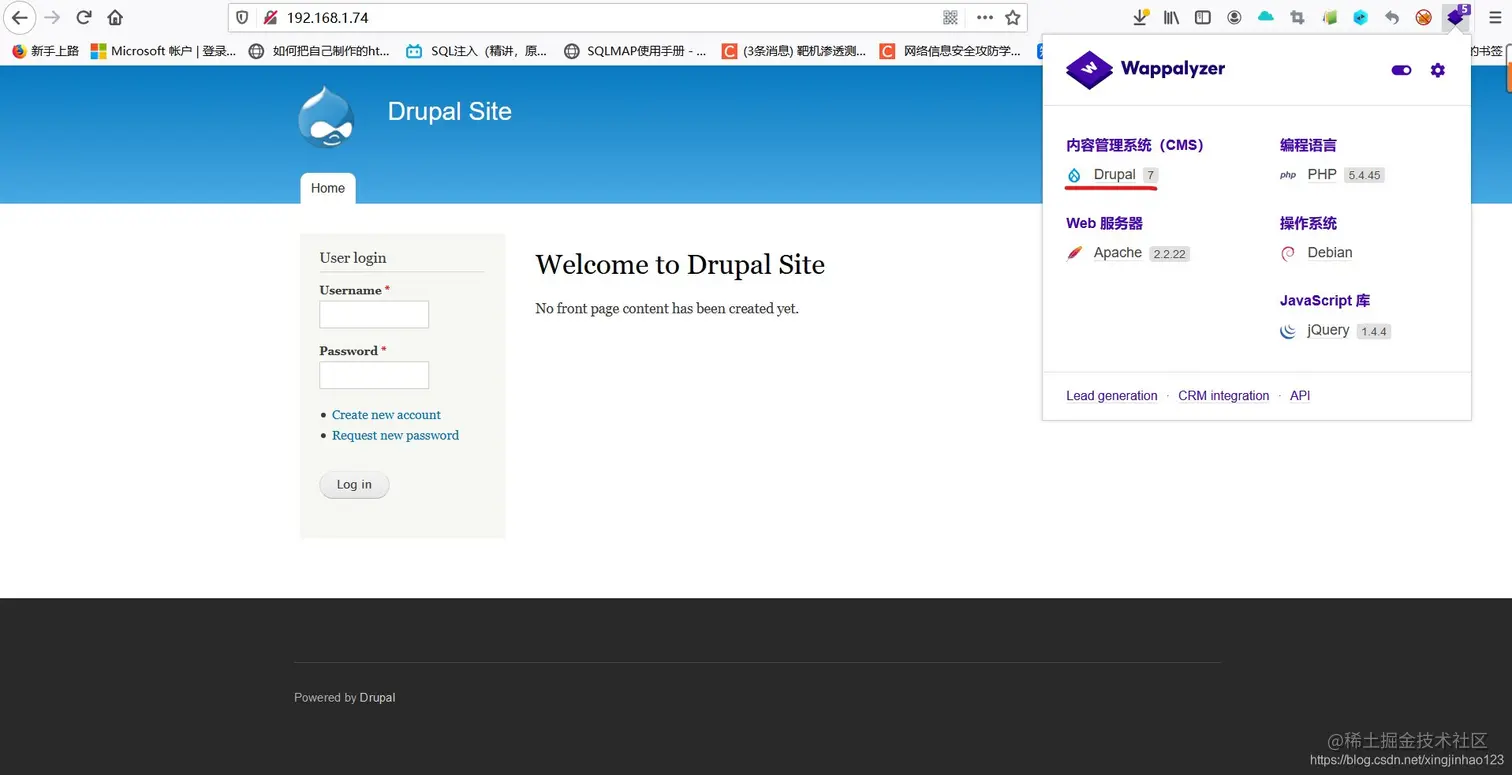Click the crossed-out fox proxy extension icon
The width and height of the screenshot is (1512, 775).
click(1423, 17)
